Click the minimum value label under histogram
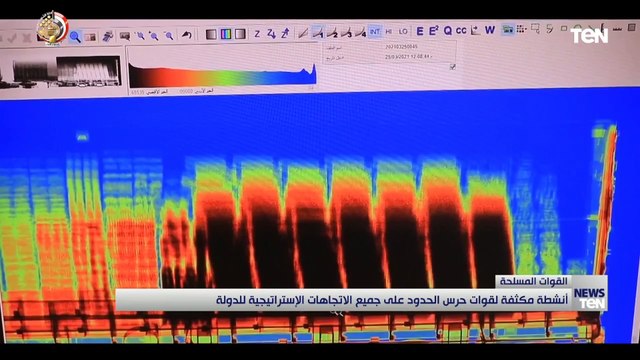 [x=196, y=91]
